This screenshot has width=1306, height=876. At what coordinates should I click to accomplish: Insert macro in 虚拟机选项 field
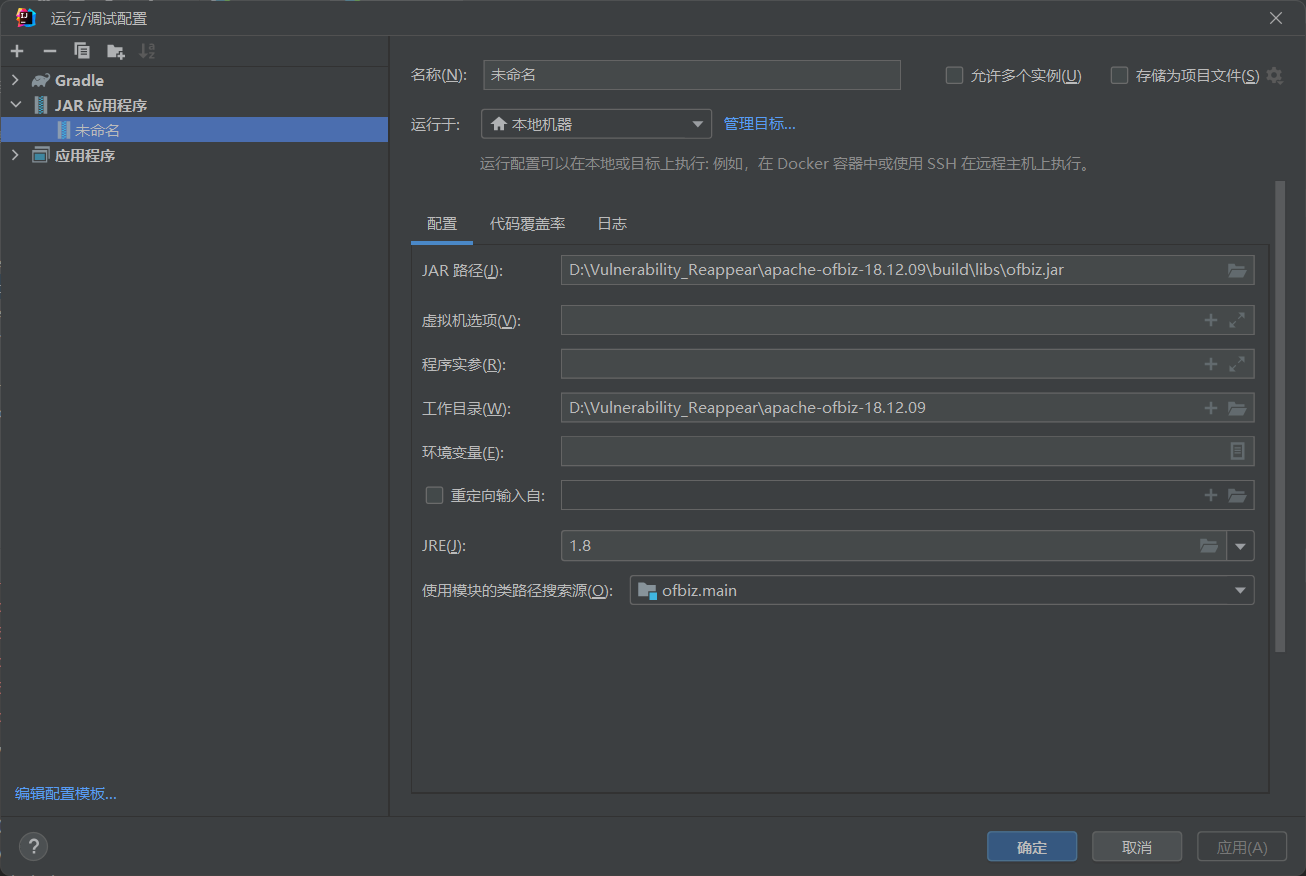click(x=1211, y=320)
